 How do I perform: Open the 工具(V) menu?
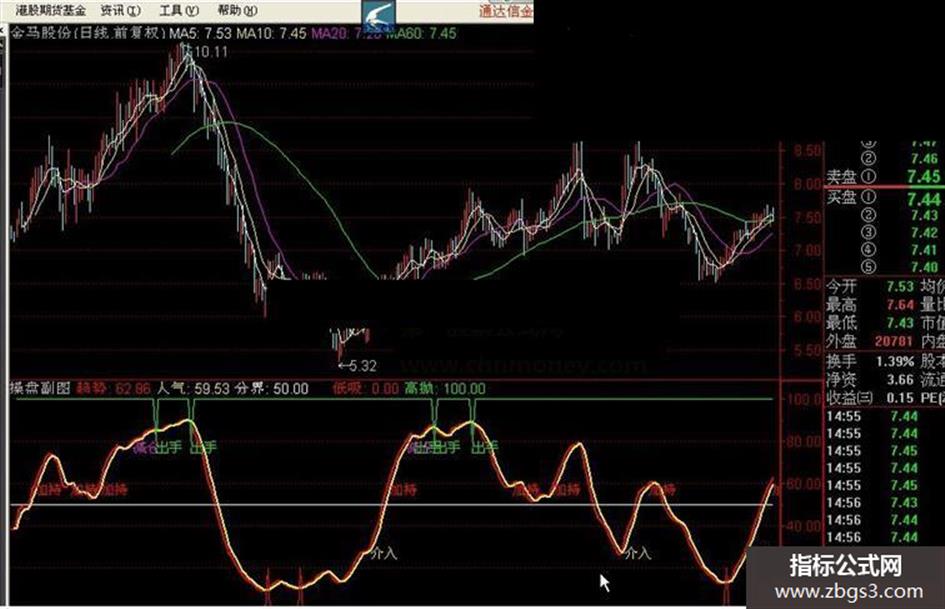179,10
